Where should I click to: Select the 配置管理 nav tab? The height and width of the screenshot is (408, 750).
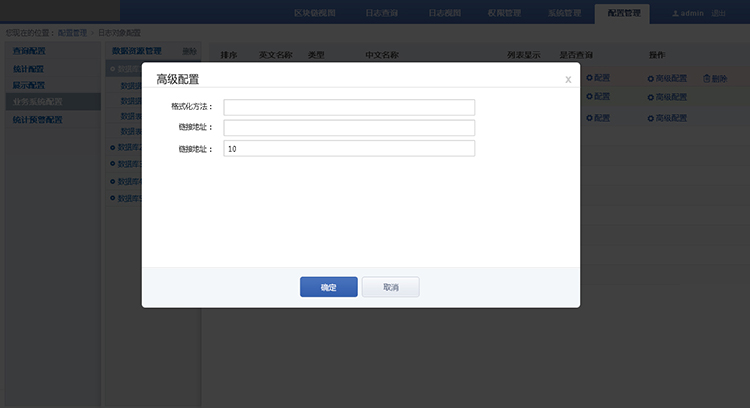click(624, 13)
